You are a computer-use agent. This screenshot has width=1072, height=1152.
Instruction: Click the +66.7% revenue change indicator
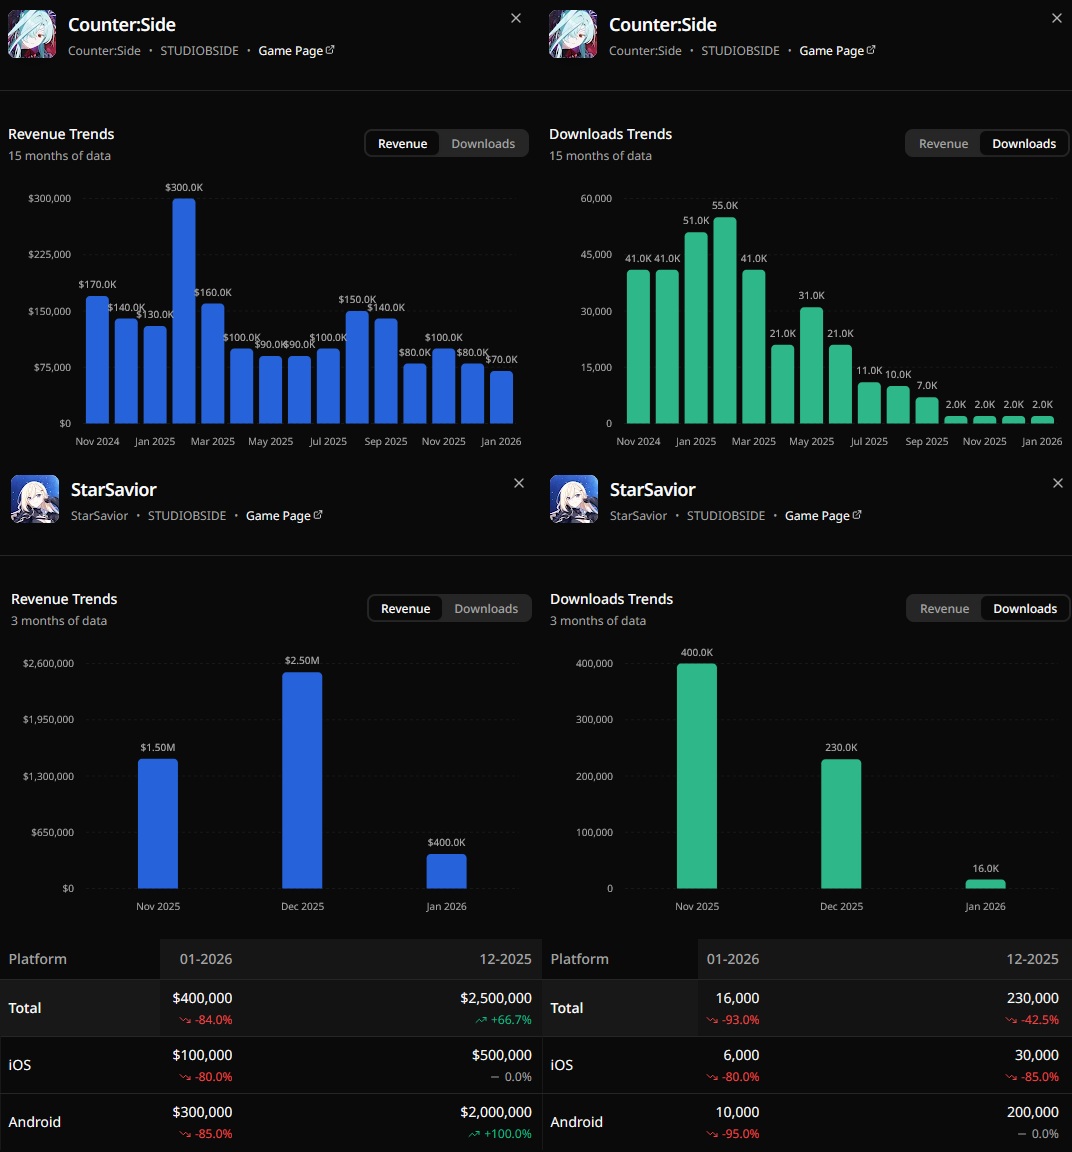503,1020
